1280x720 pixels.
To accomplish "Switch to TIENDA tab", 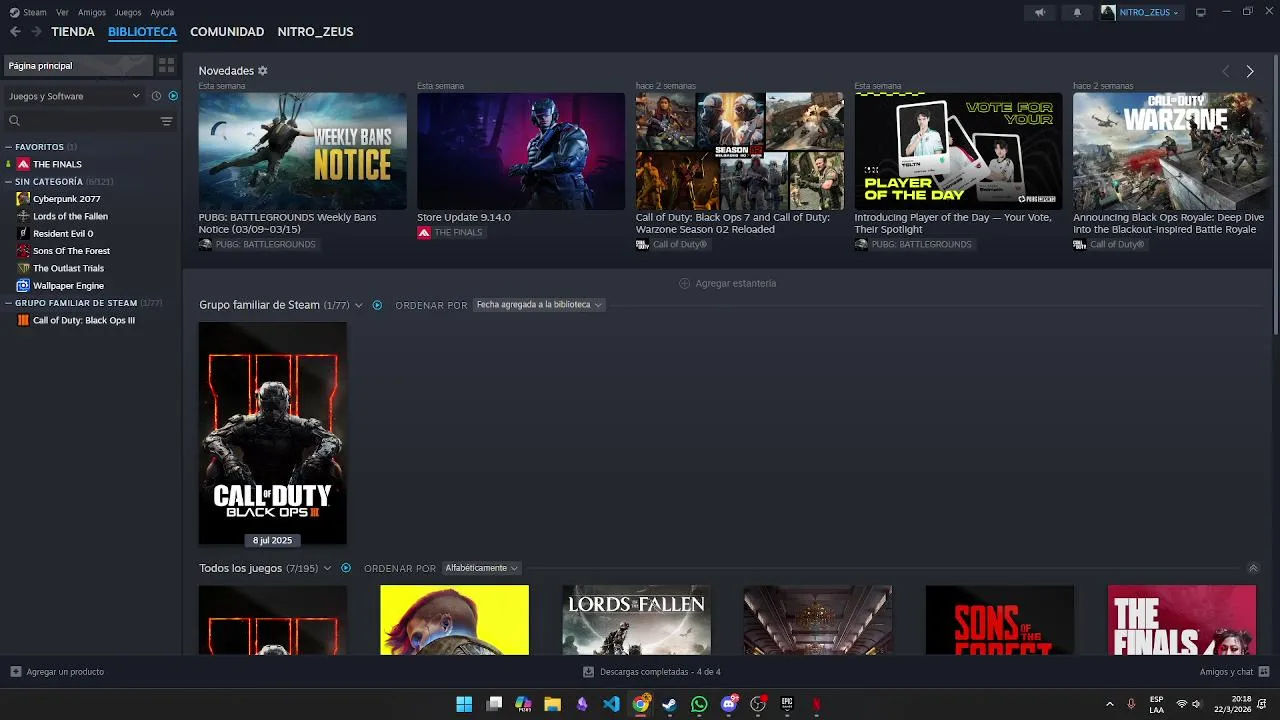I will tap(73, 32).
